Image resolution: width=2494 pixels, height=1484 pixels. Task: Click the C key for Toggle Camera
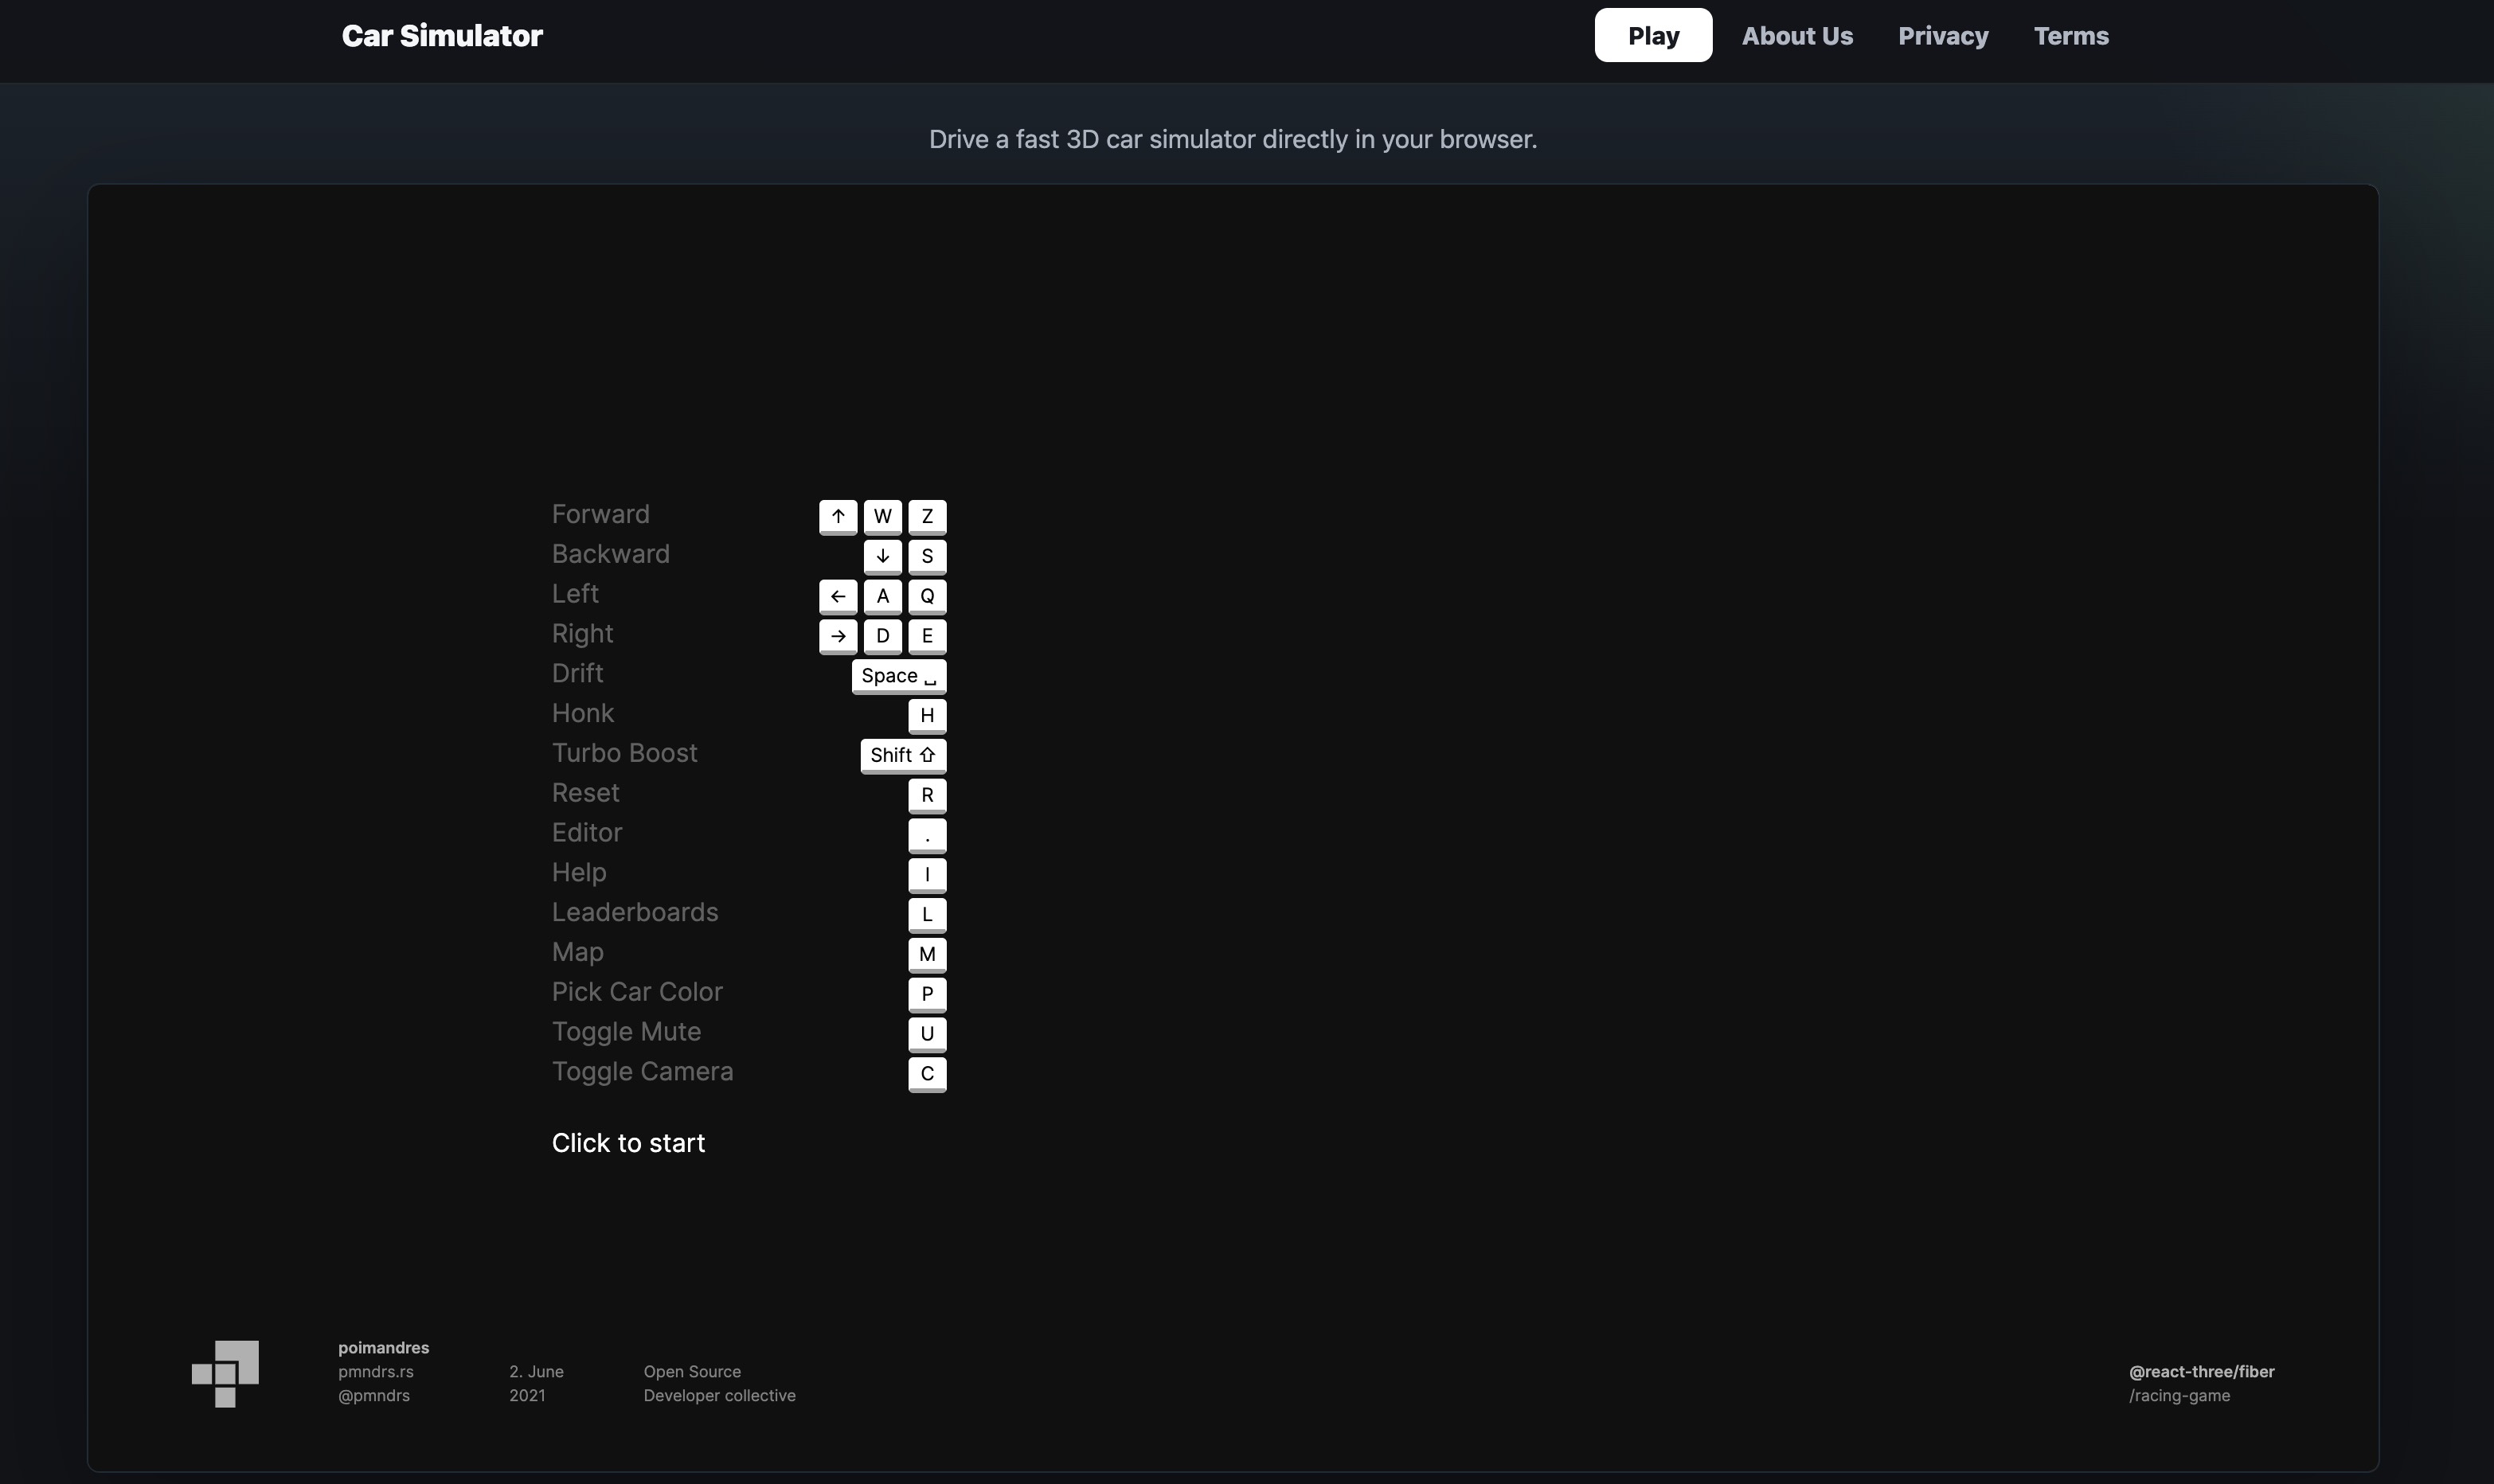click(927, 1075)
